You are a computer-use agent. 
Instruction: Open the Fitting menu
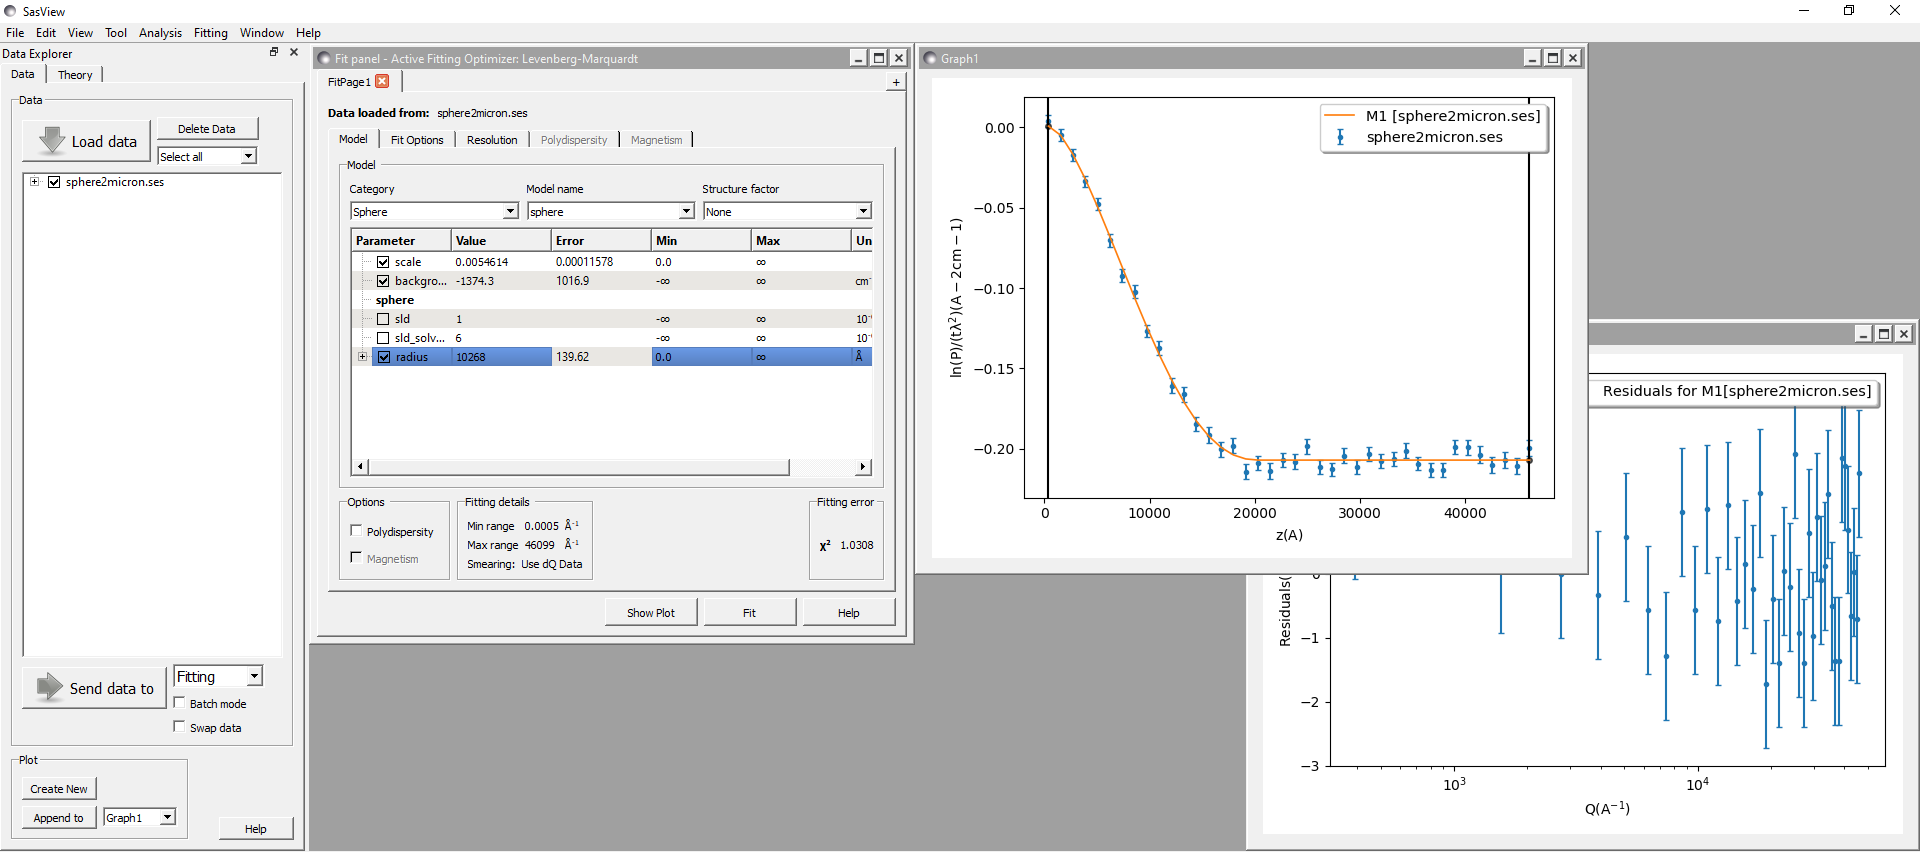pos(210,33)
